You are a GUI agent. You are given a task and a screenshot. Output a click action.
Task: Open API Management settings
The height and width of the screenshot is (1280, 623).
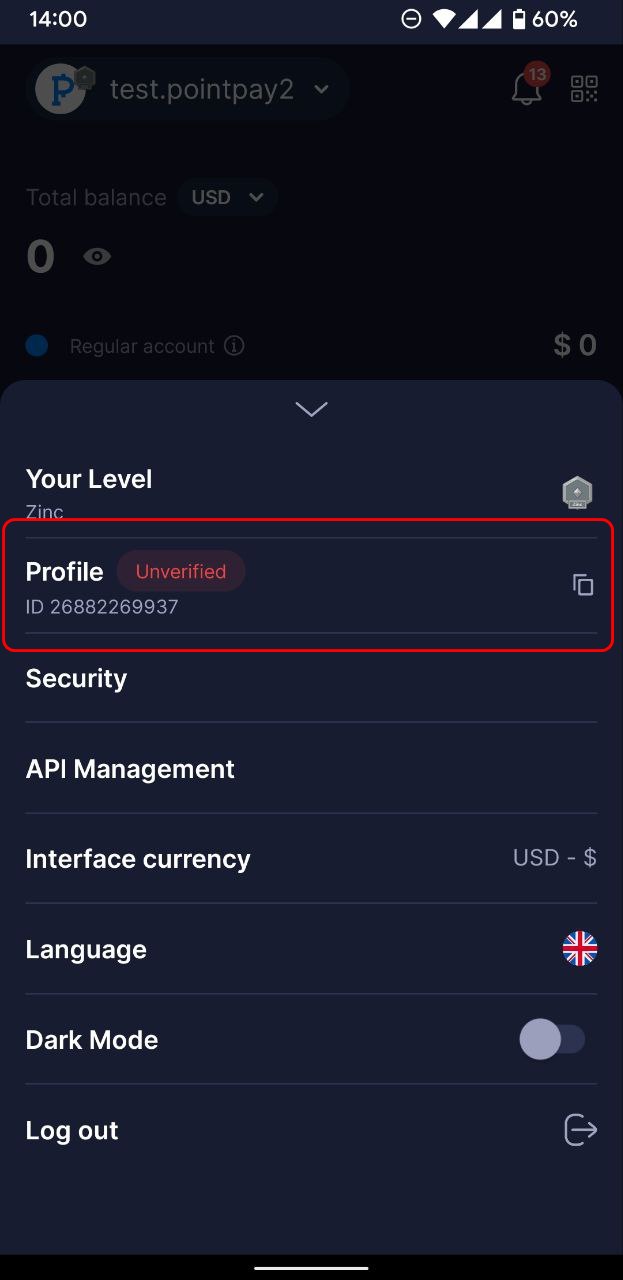(130, 768)
